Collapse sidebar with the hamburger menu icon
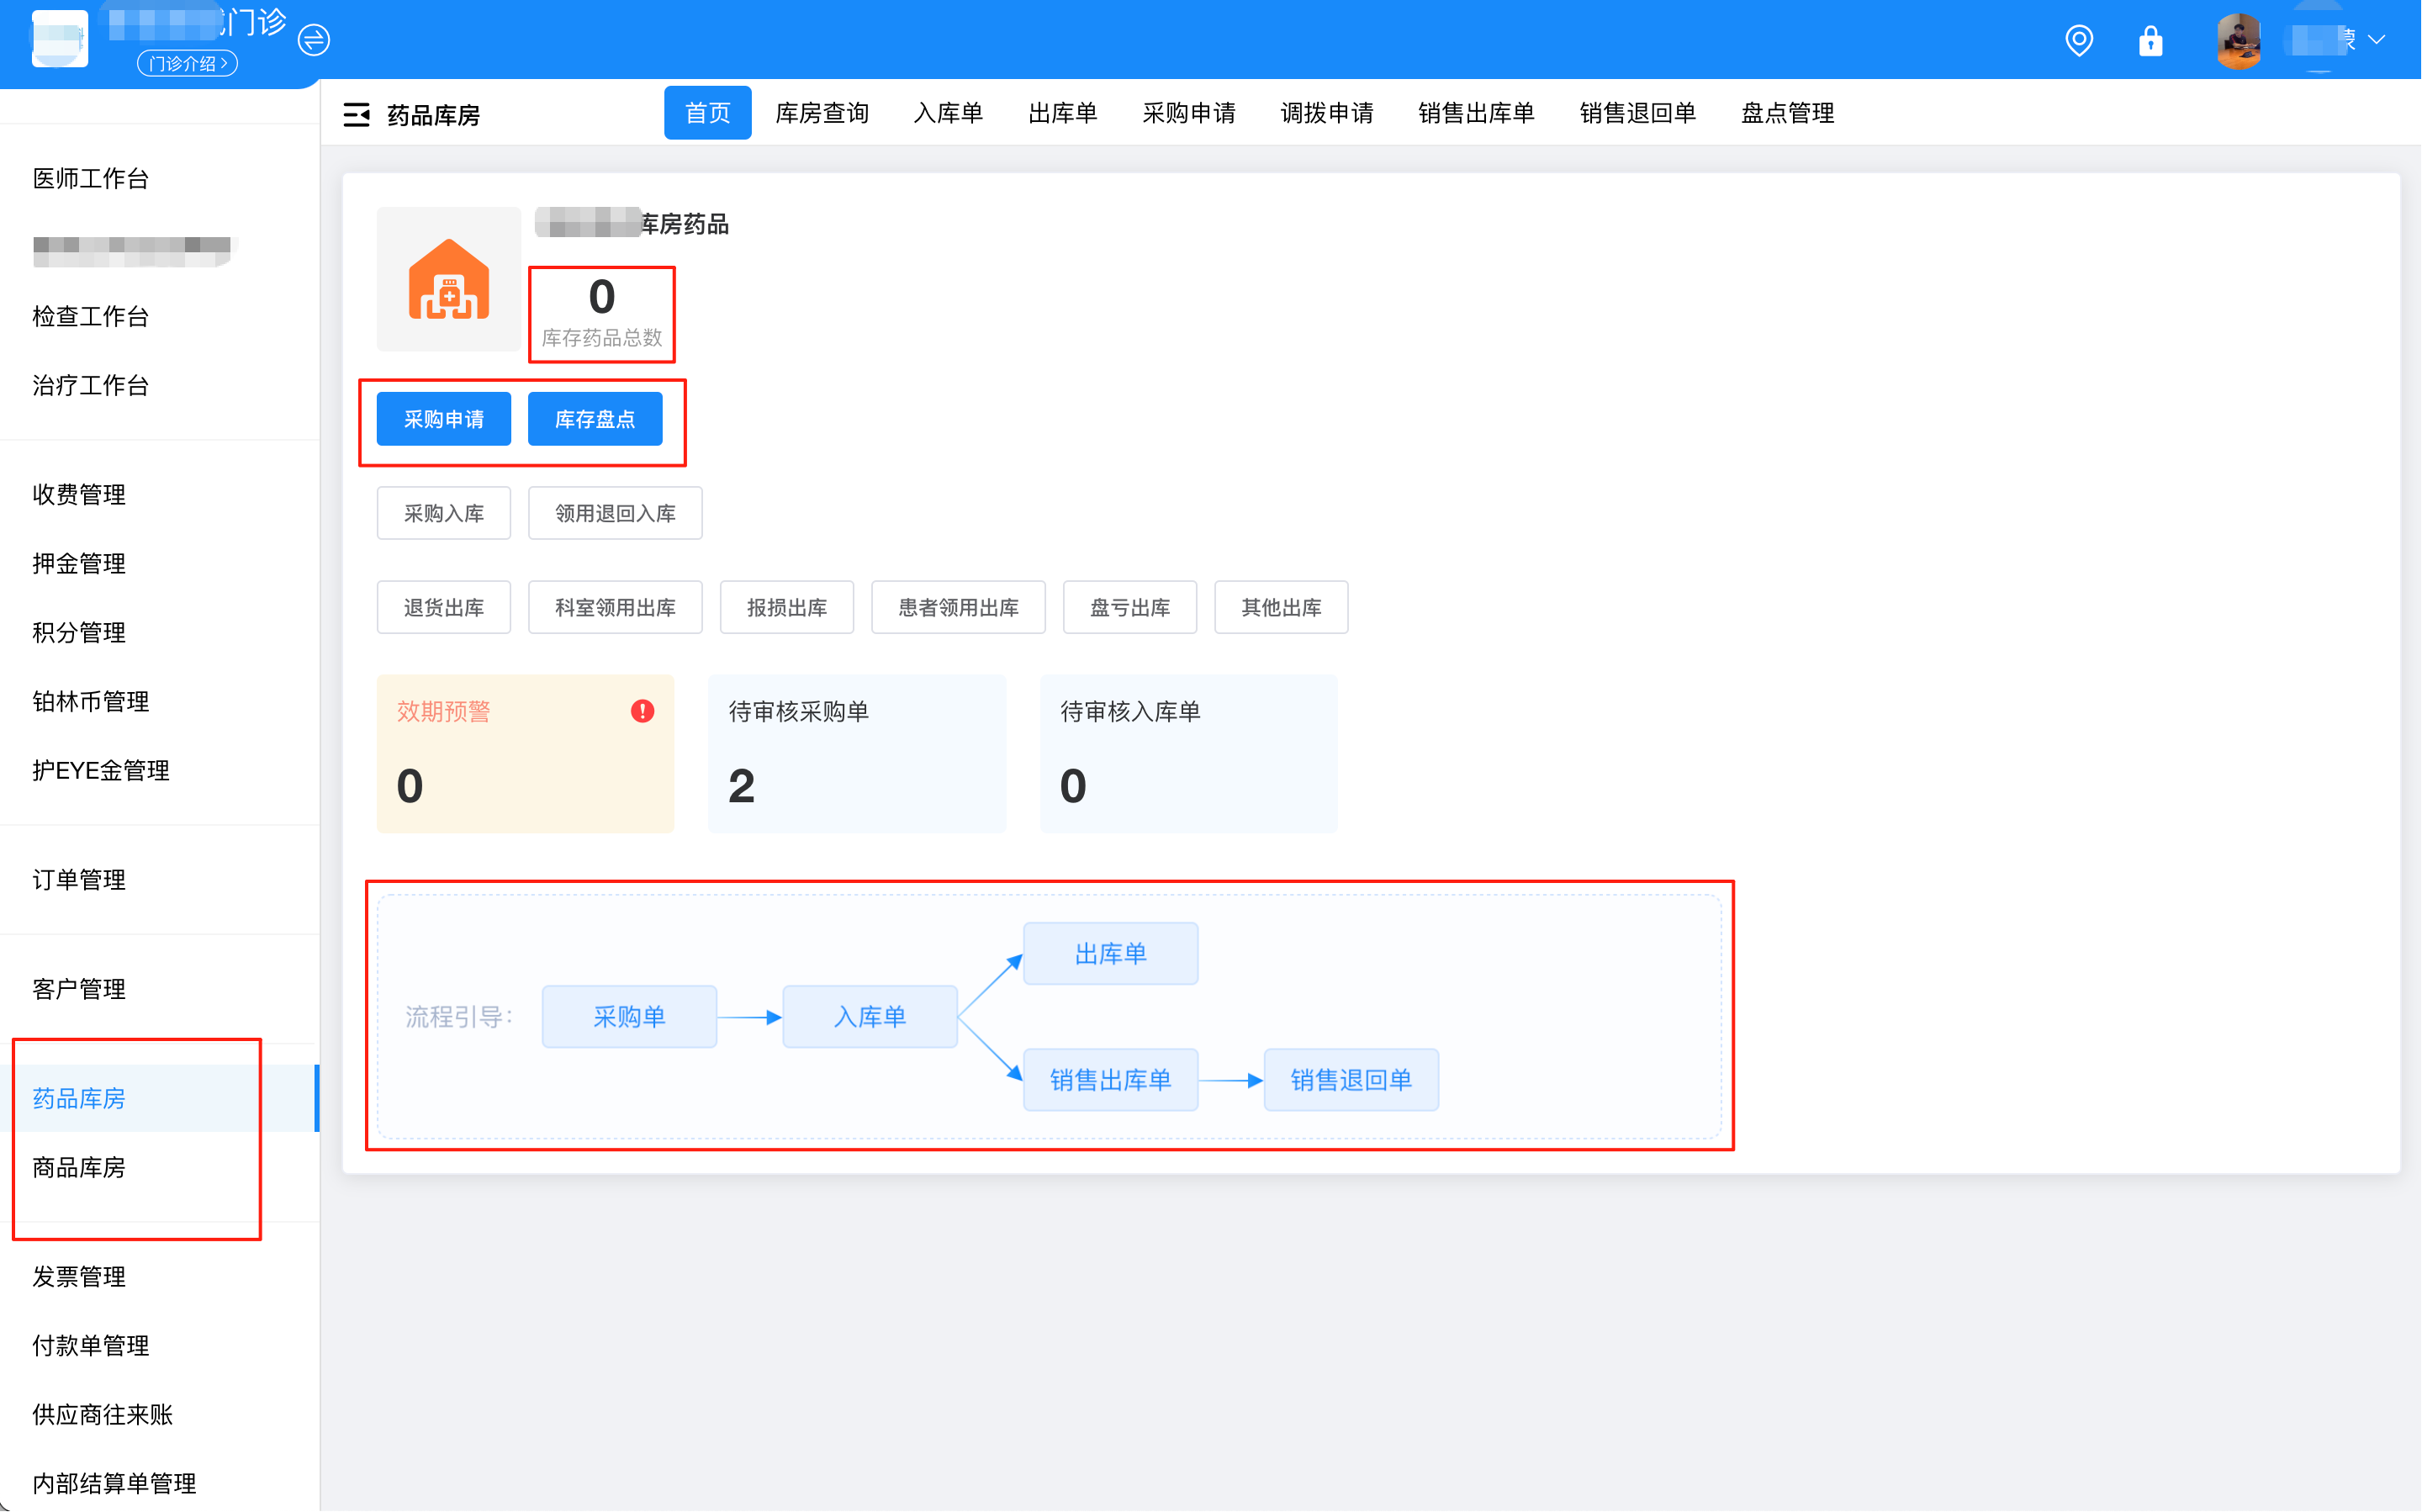This screenshot has width=2422, height=1512. (x=356, y=115)
